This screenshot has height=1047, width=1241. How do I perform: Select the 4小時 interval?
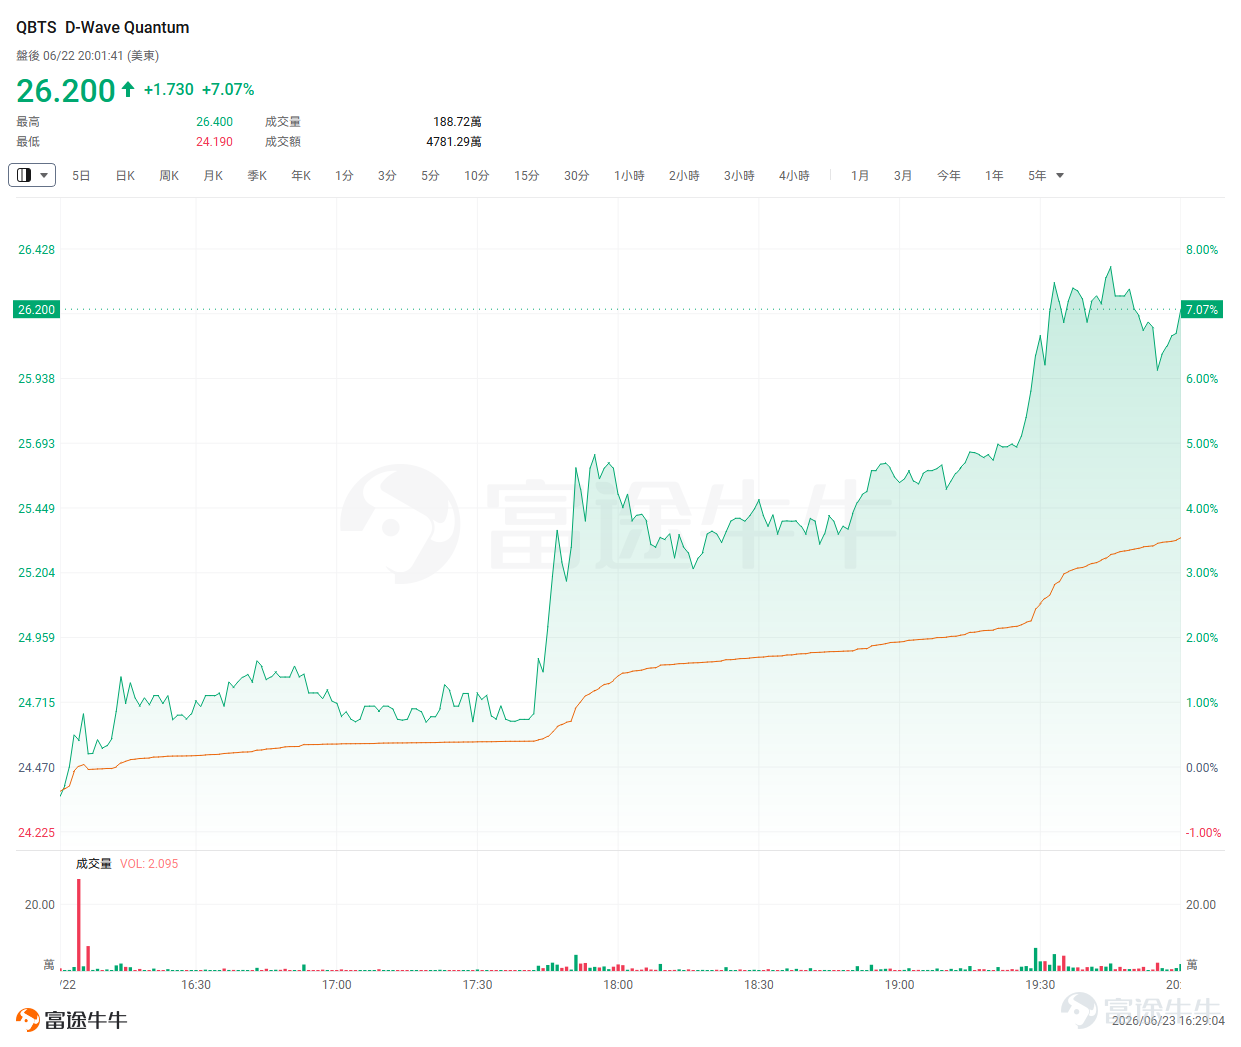[x=794, y=176]
